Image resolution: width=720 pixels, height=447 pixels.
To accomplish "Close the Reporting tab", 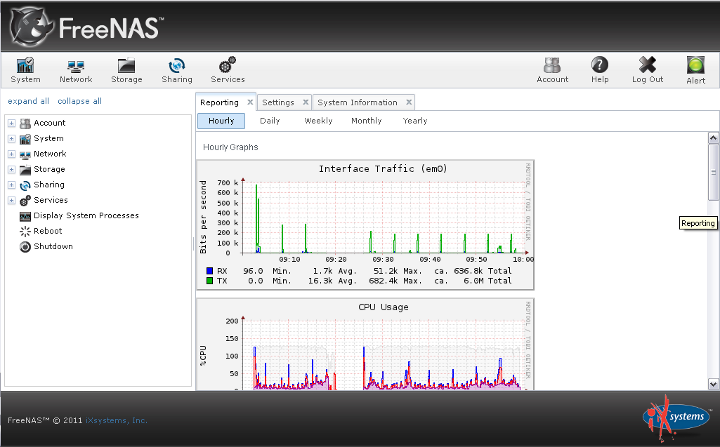I will pos(250,102).
